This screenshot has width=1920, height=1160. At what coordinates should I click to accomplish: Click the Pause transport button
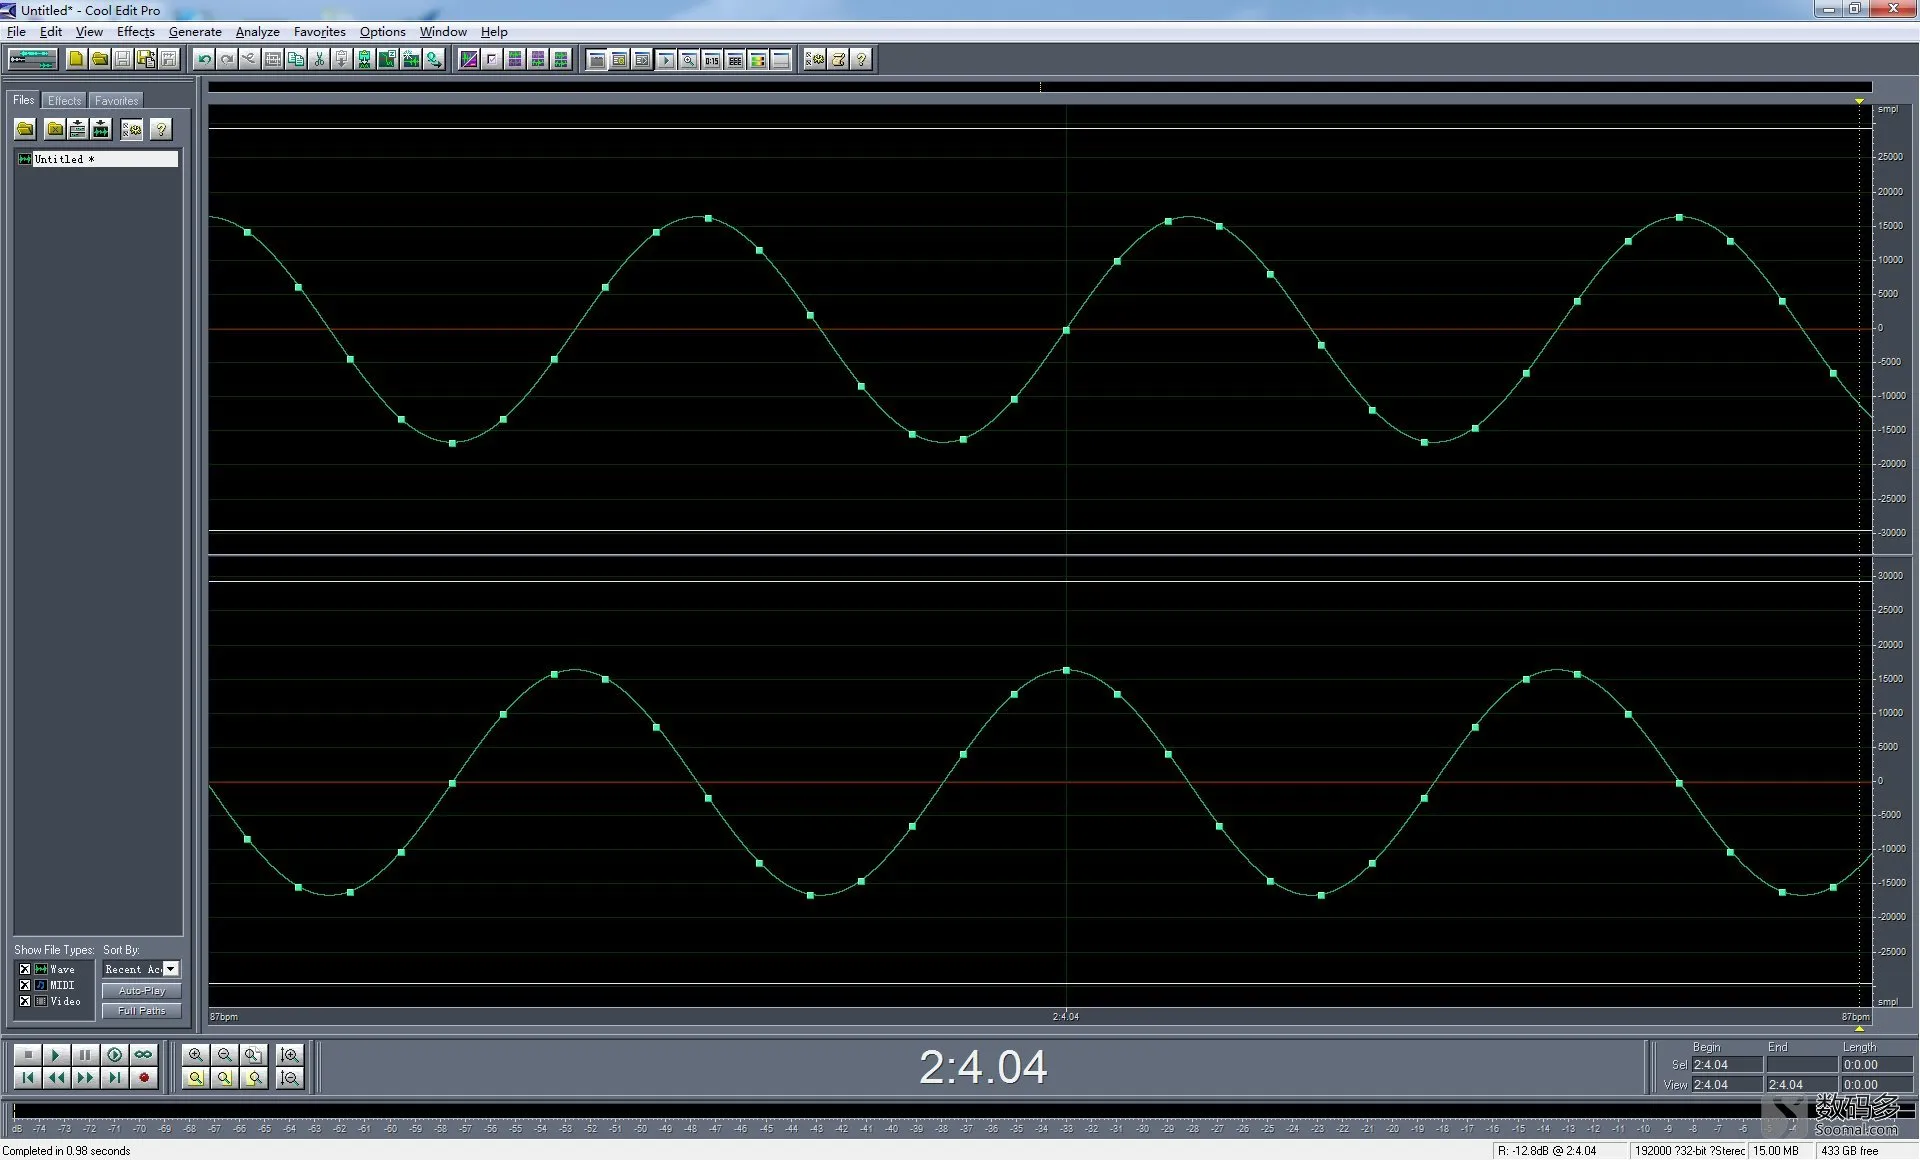pos(86,1055)
